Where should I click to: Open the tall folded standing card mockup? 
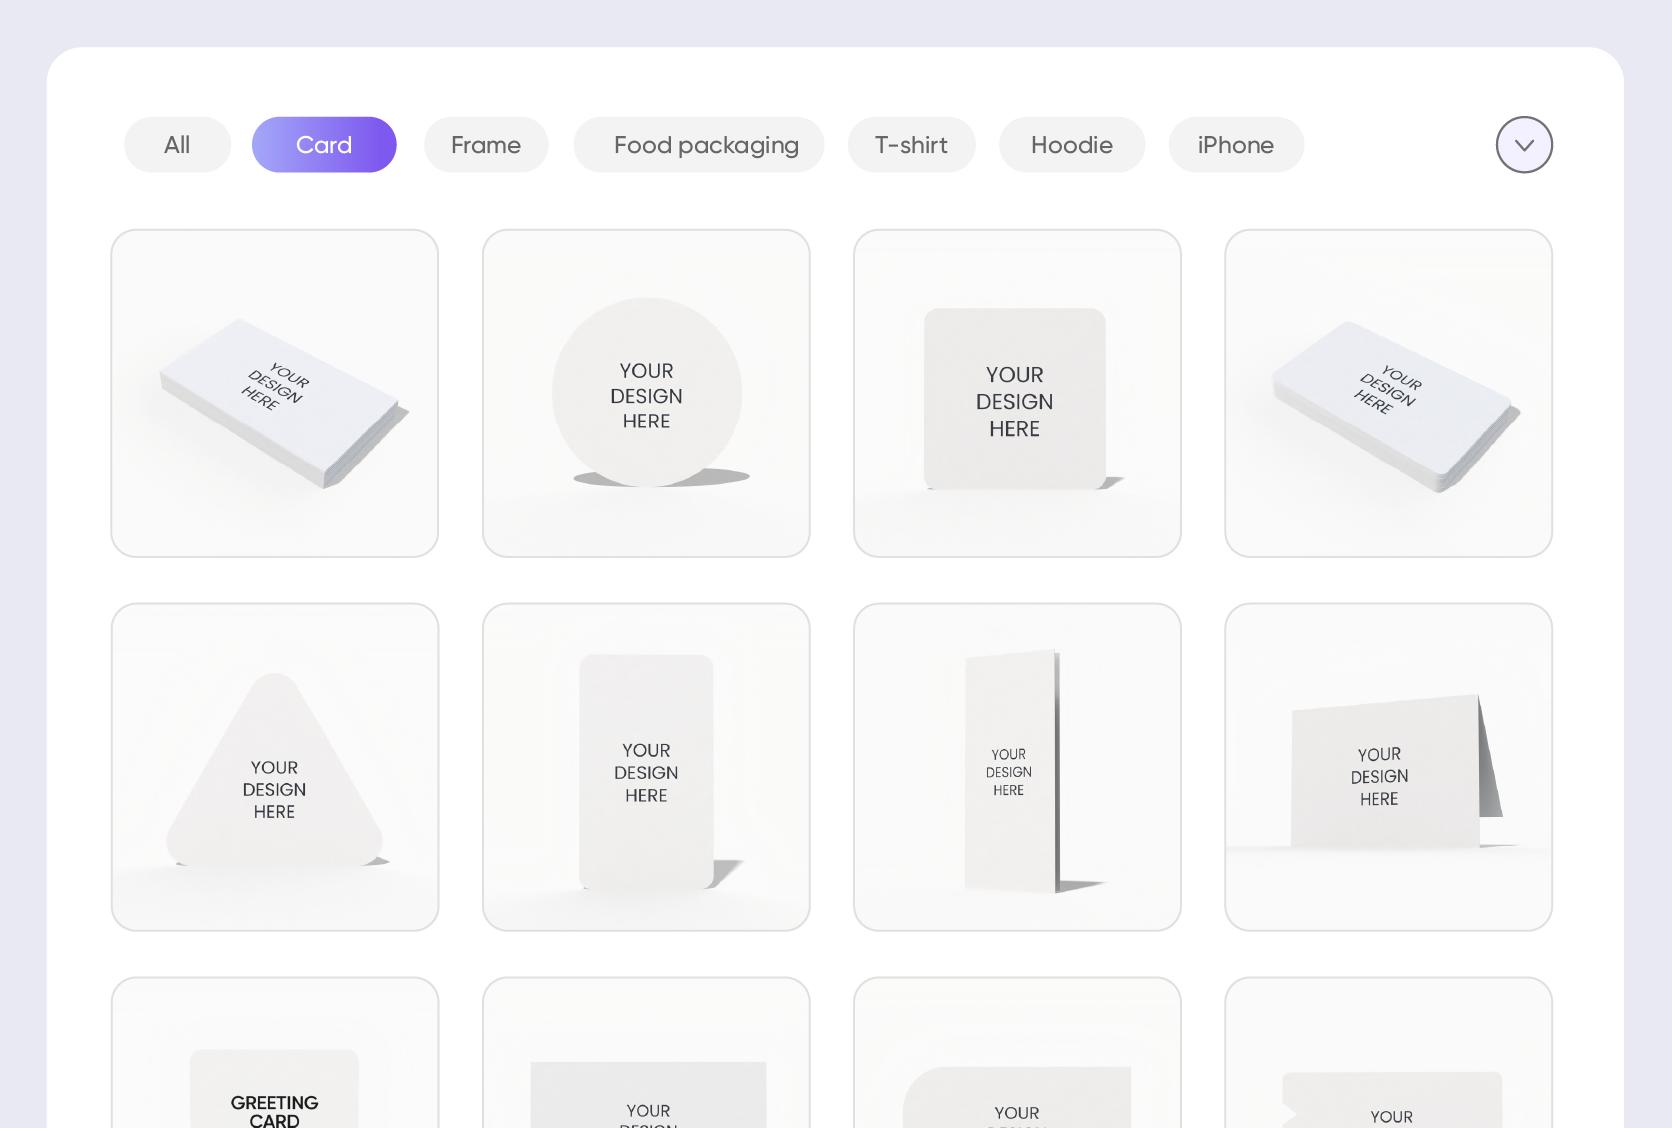tap(1017, 767)
